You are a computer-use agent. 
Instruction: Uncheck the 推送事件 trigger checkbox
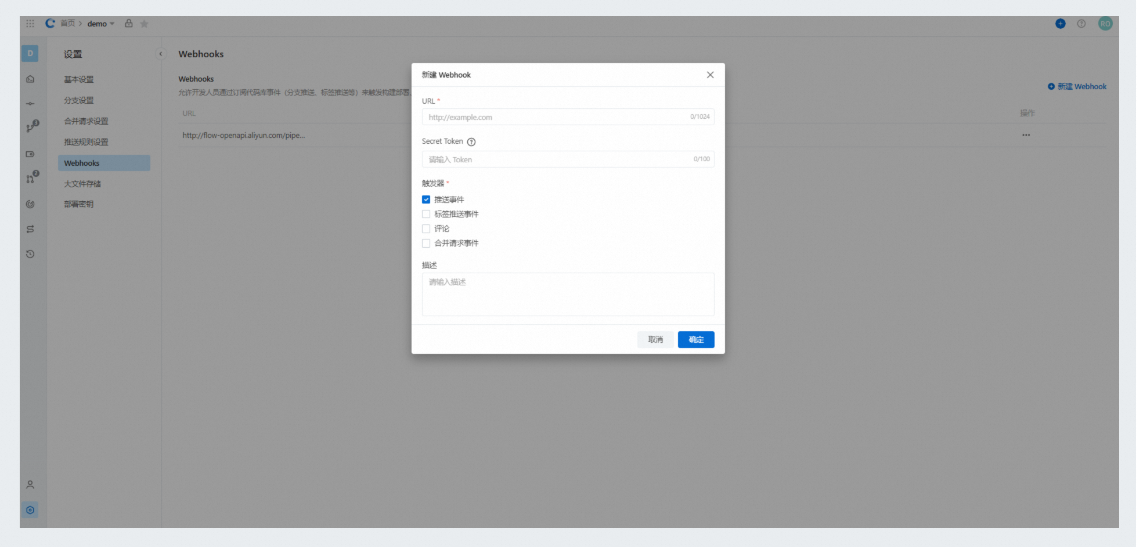426,200
